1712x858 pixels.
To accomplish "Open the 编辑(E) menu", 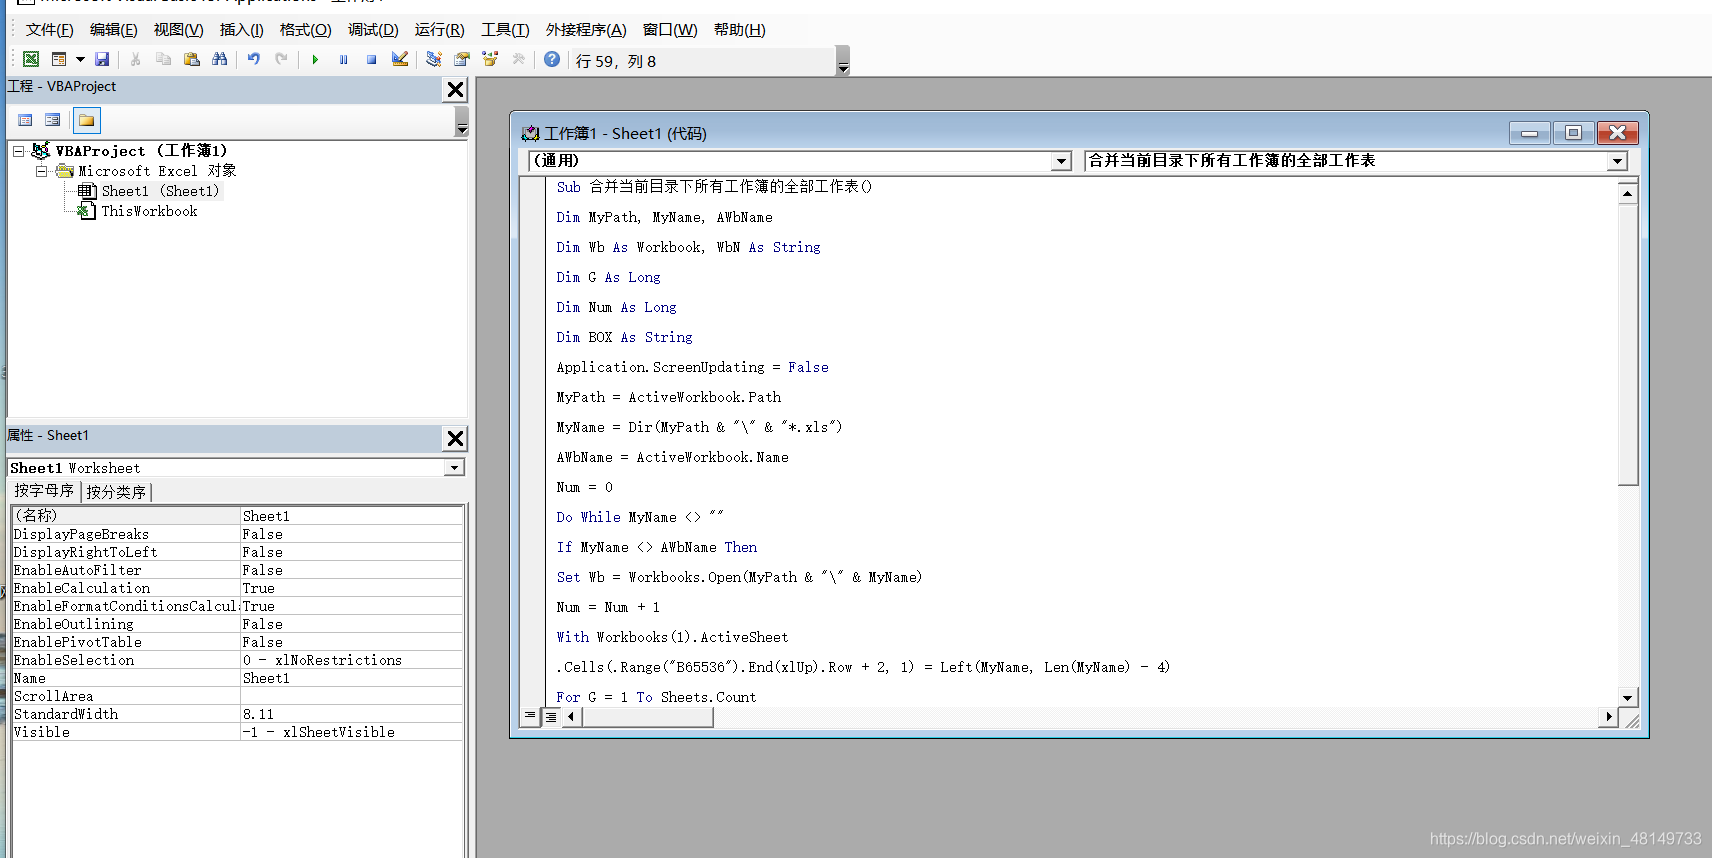I will 113,30.
